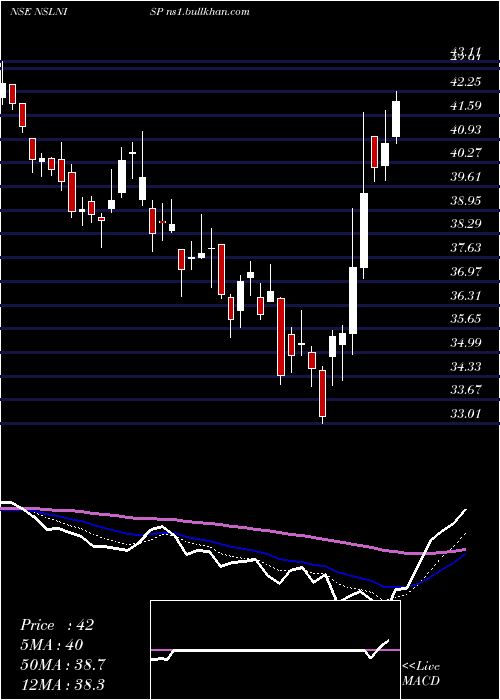Click the lowest red candlestick near 33.01
Viewport: 500px width, 700px height.
322,393
